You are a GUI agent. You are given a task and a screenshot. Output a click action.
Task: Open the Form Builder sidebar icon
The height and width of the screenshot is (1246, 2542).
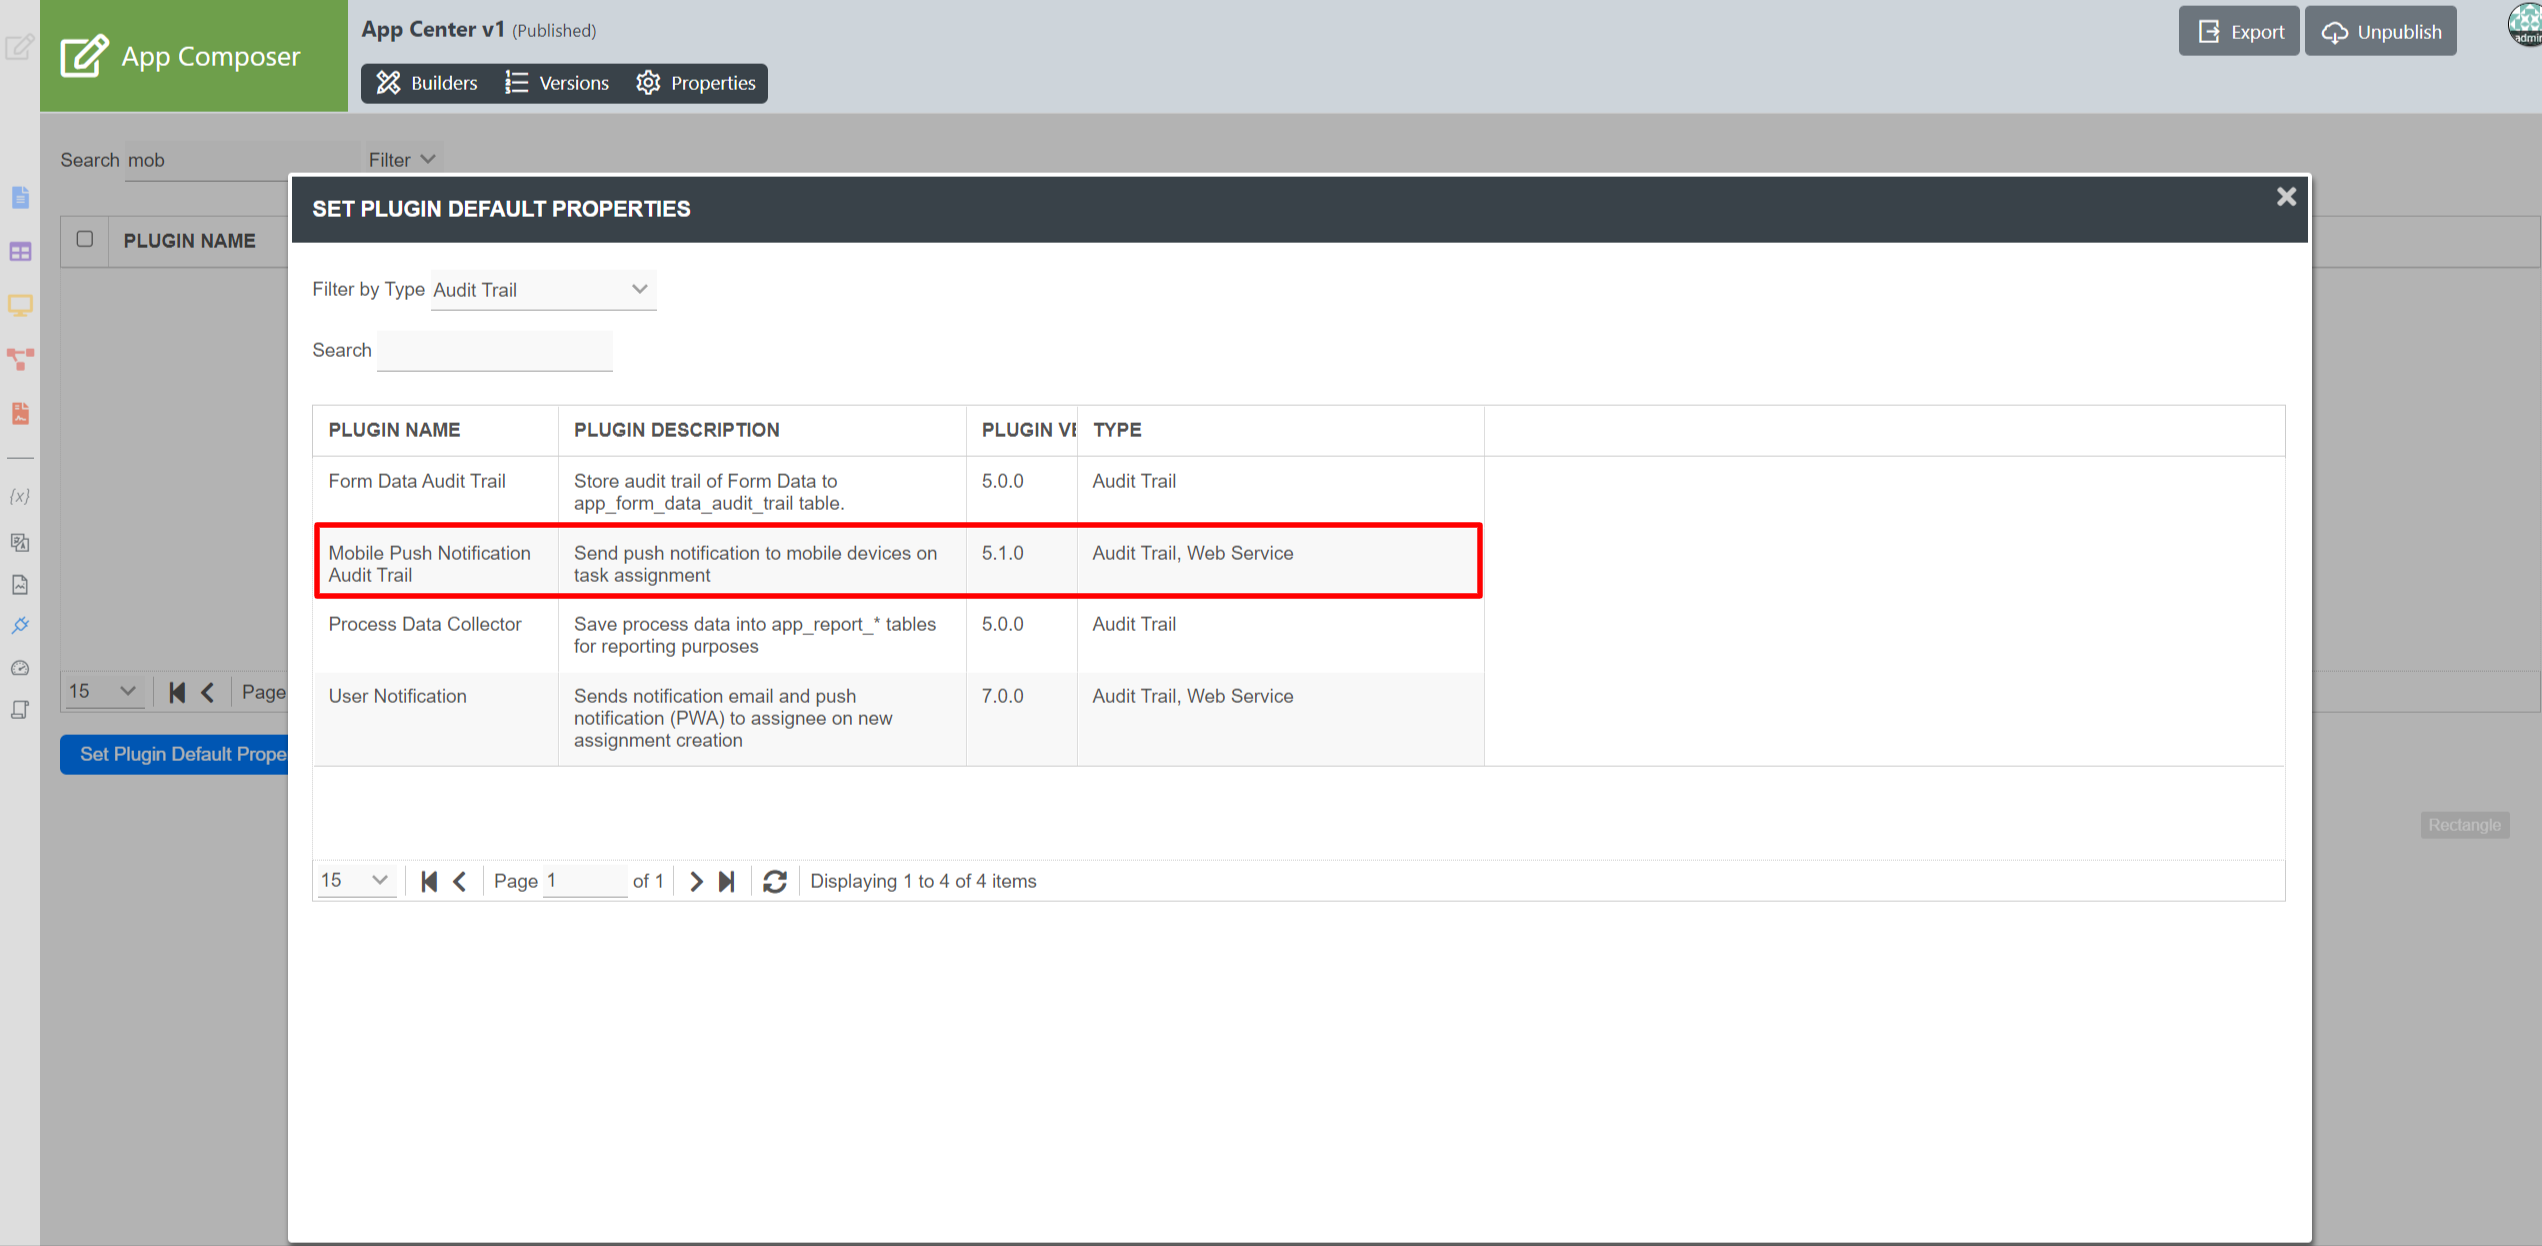[20, 198]
